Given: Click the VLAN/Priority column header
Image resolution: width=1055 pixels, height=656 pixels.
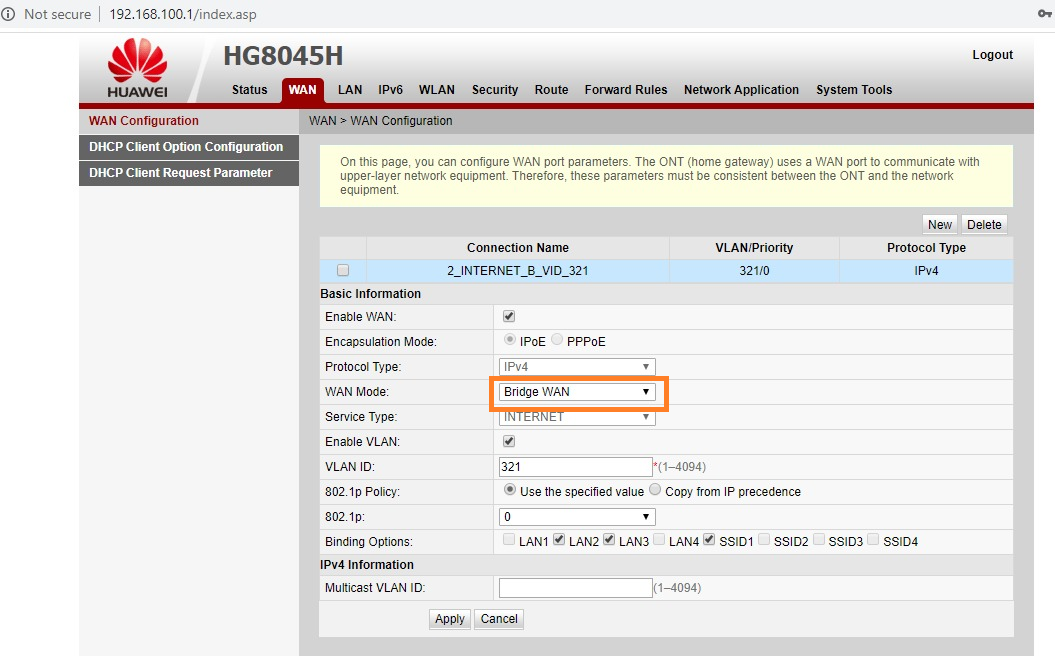Looking at the screenshot, I should 754,248.
